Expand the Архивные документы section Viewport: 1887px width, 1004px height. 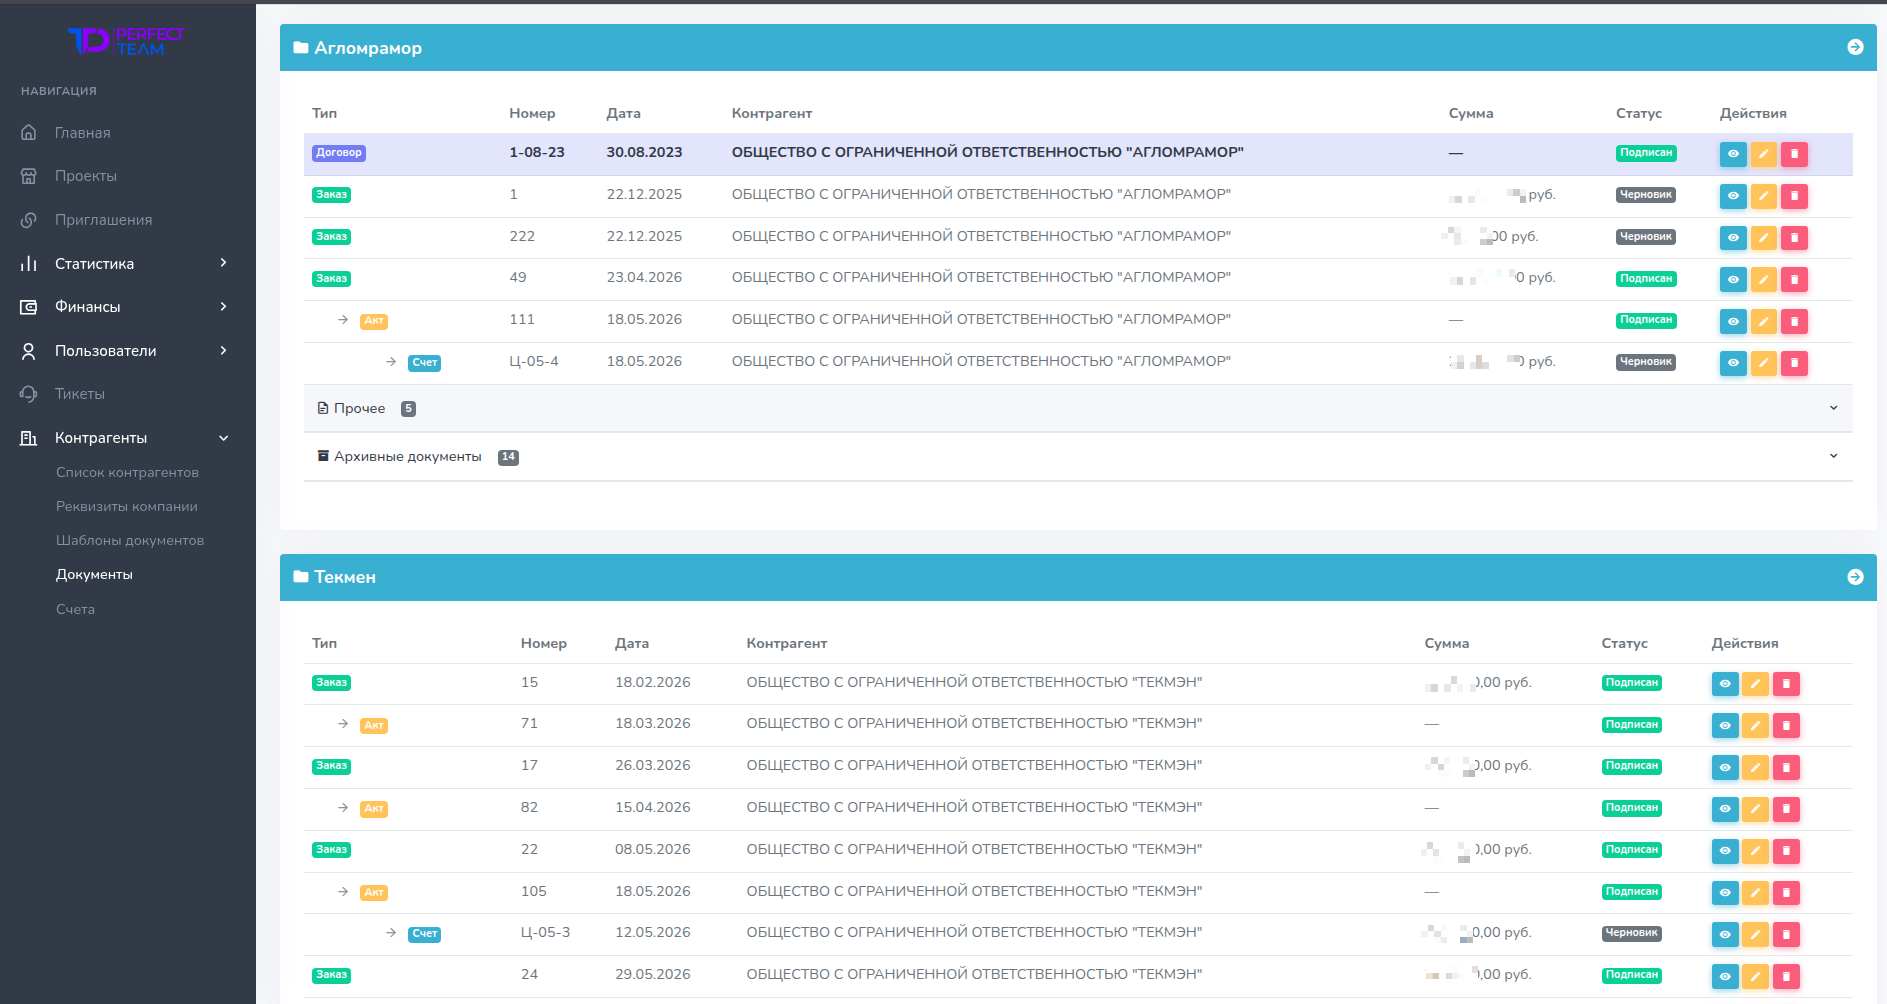pos(1078,457)
